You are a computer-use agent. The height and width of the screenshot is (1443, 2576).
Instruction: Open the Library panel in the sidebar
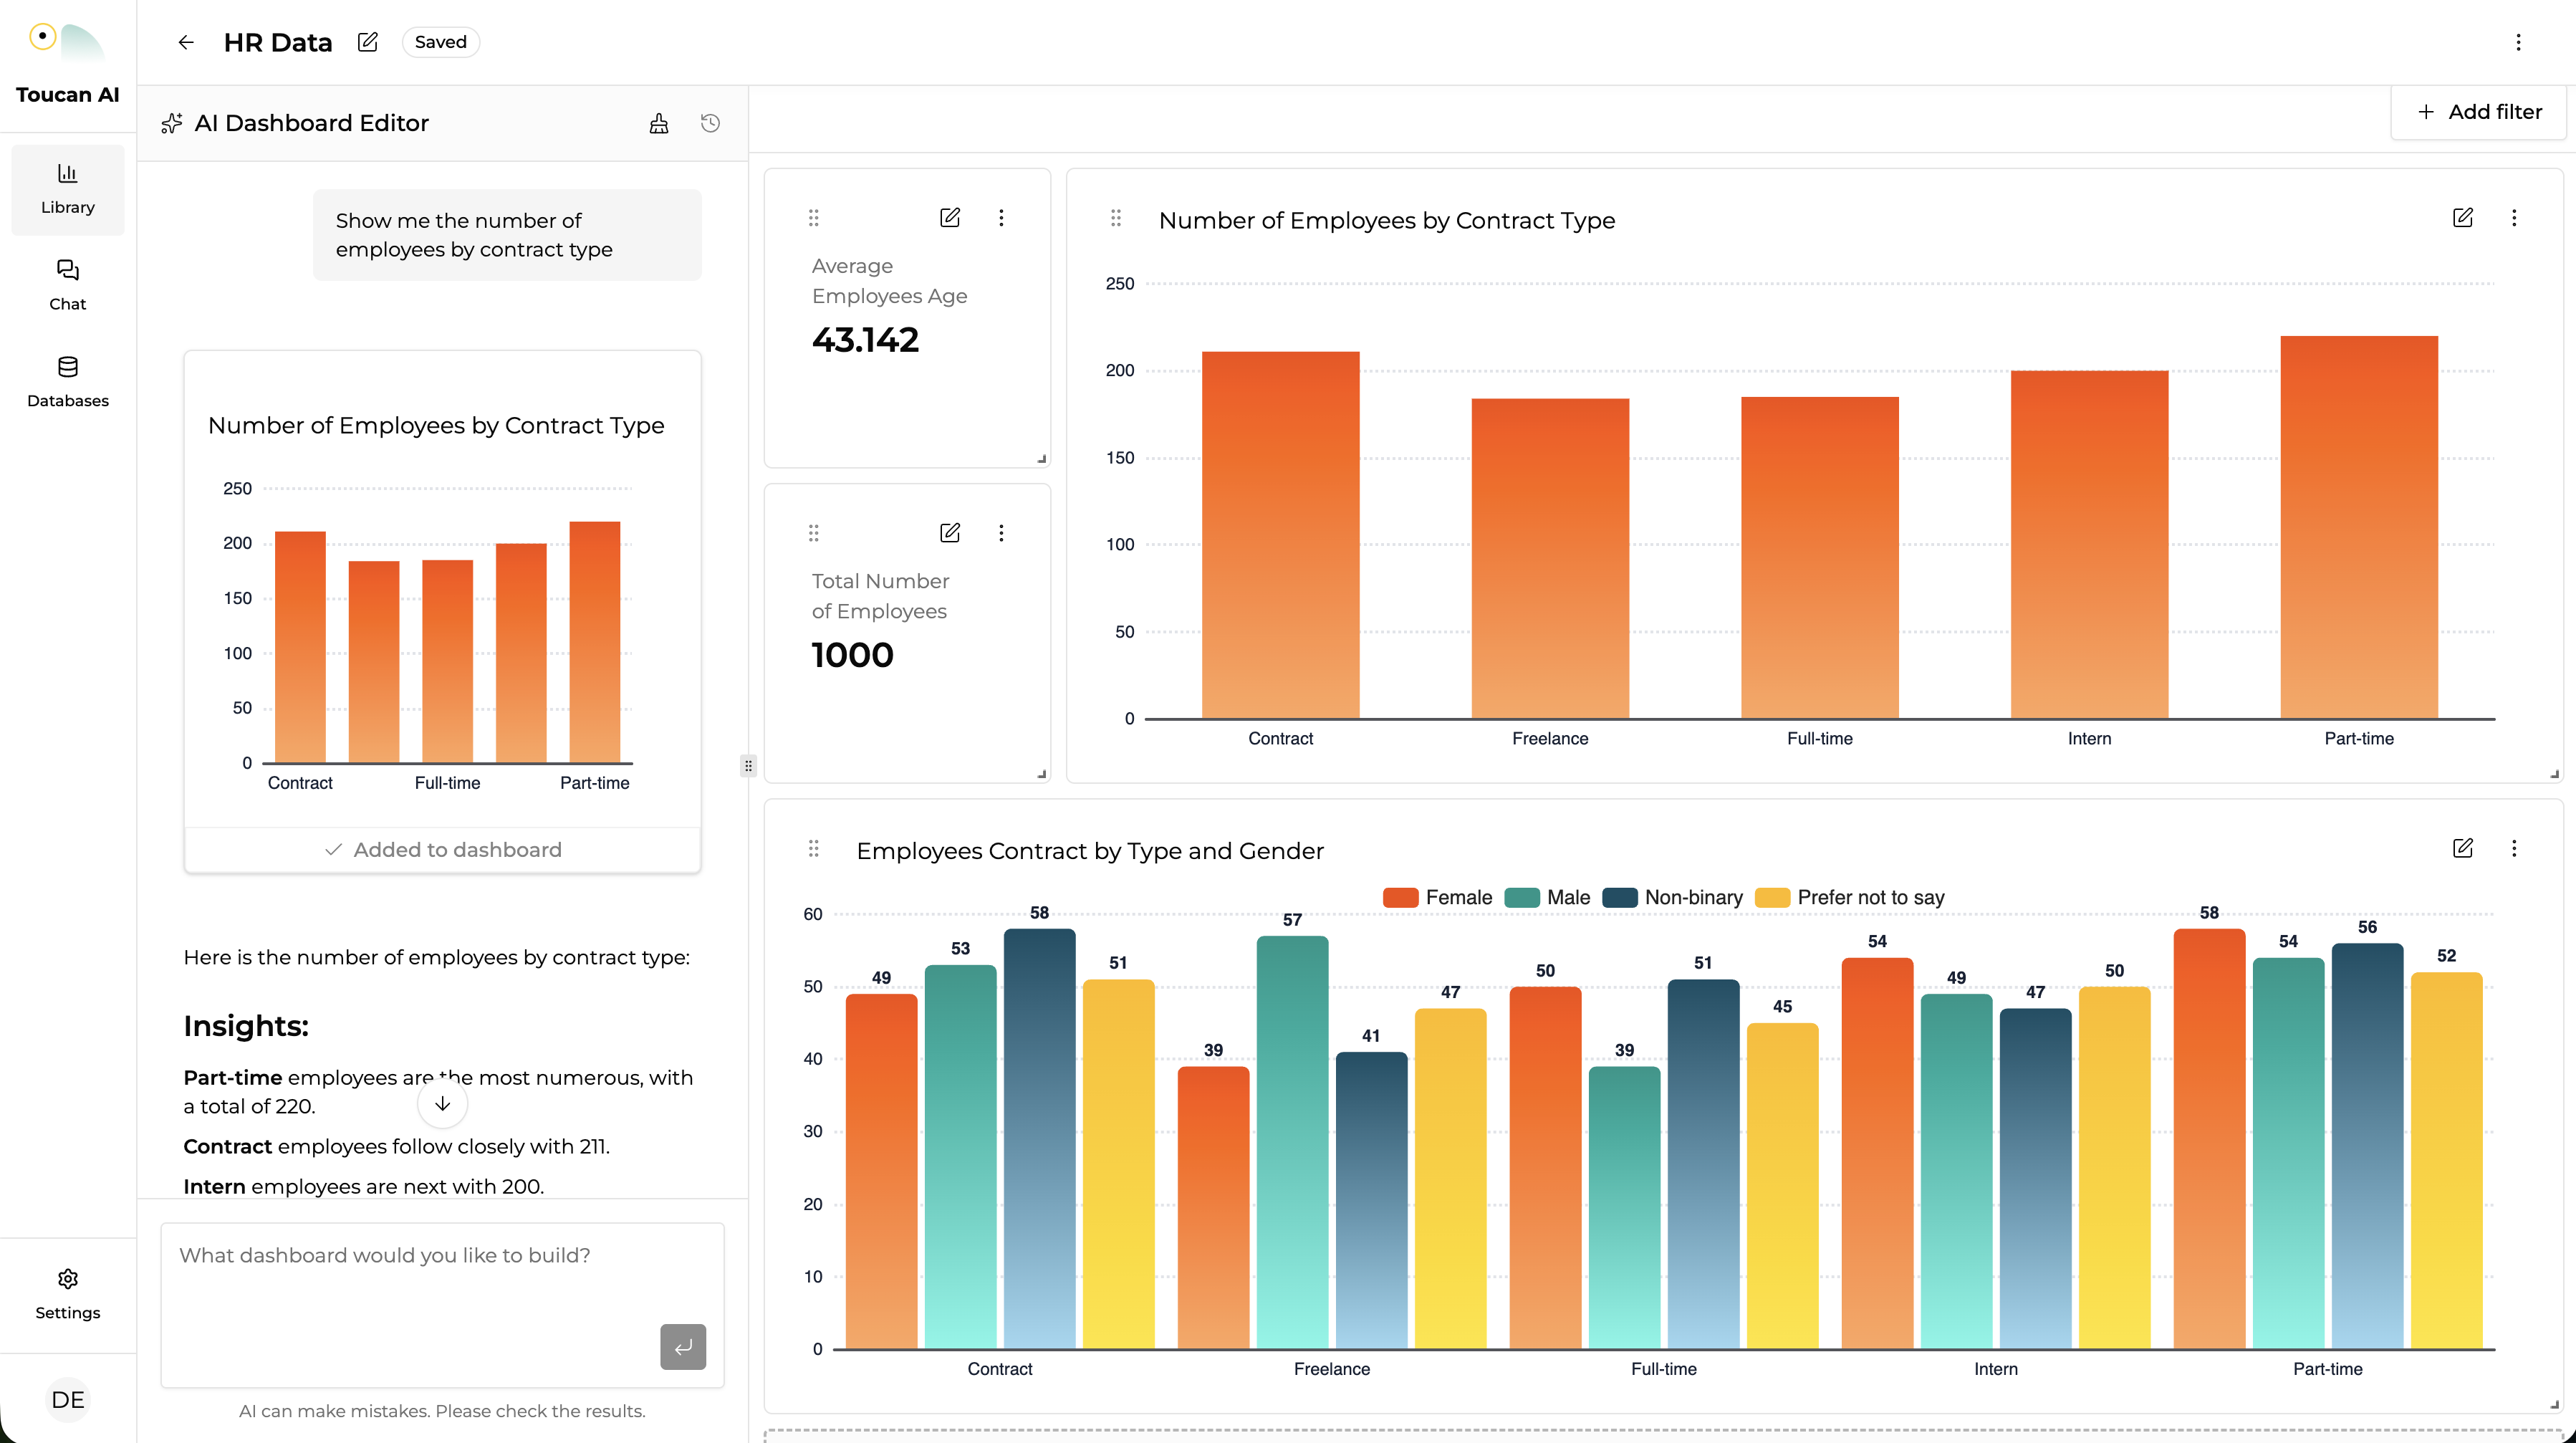coord(66,188)
